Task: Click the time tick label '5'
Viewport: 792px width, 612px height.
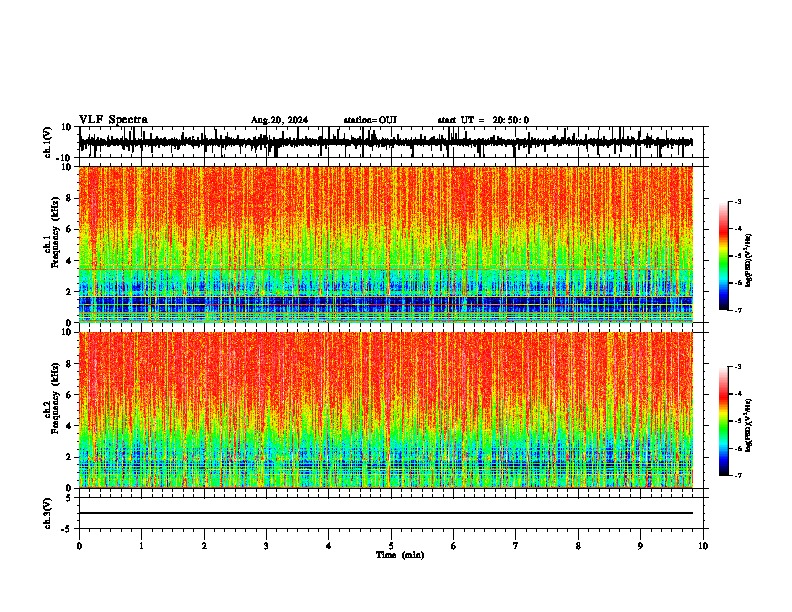Action: (x=391, y=546)
